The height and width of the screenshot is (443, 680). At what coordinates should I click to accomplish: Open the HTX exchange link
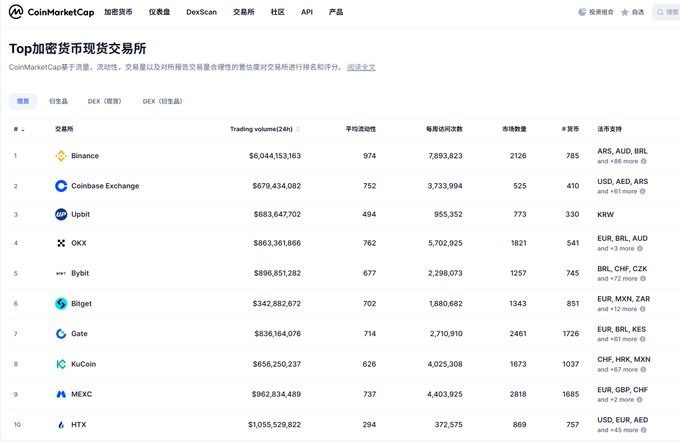click(x=78, y=425)
